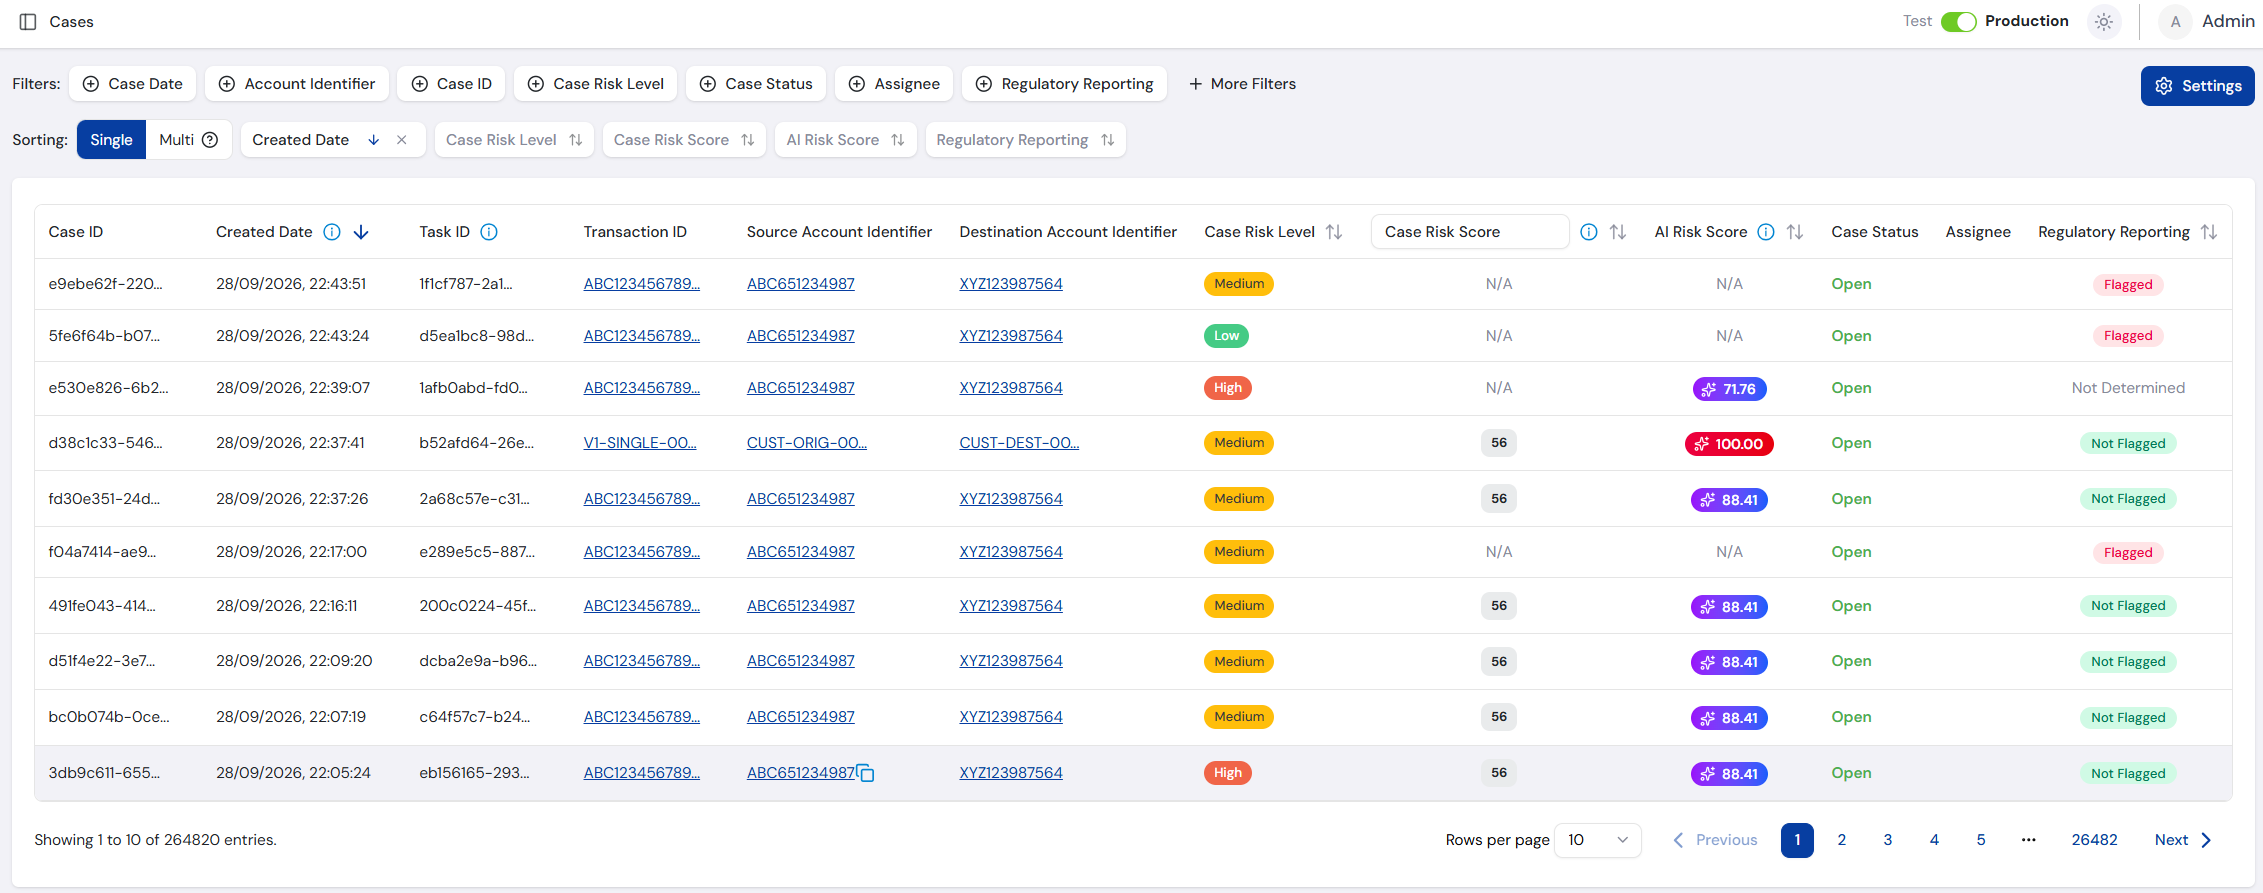Click the Multi sorting help icon
The height and width of the screenshot is (893, 2263).
210,140
